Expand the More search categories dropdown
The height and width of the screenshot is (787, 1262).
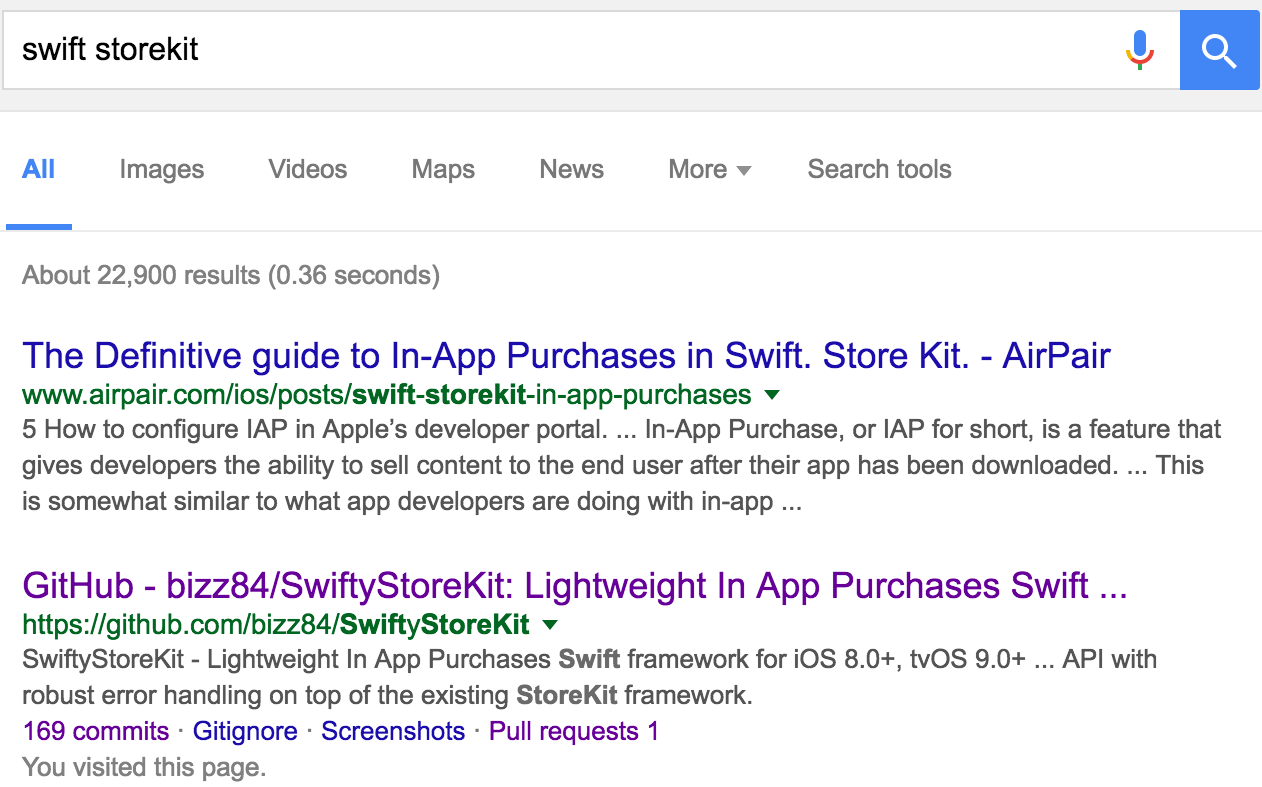coord(709,169)
